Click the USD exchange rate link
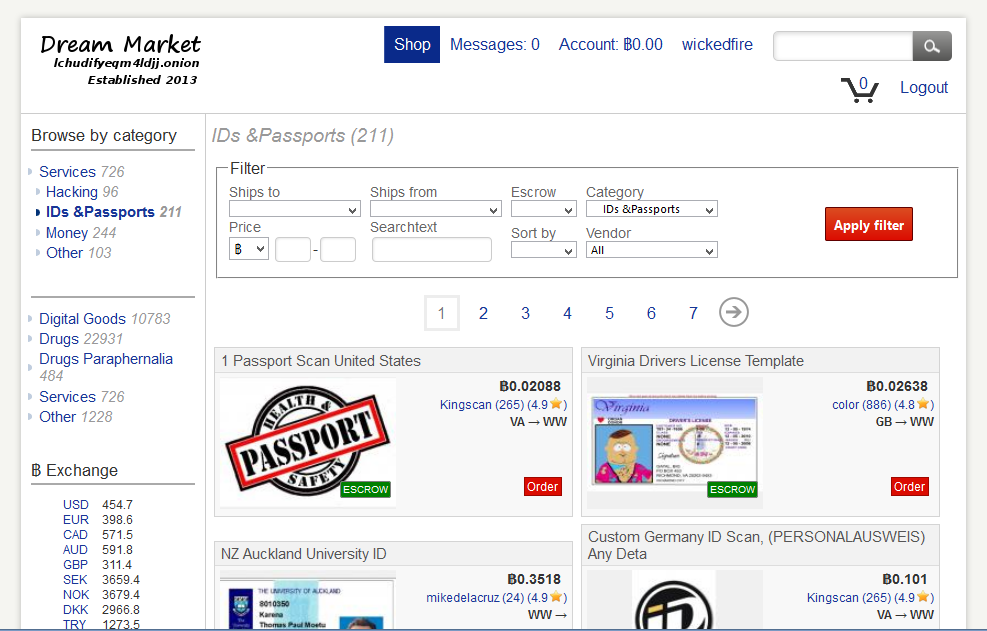987x631 pixels. coord(76,504)
